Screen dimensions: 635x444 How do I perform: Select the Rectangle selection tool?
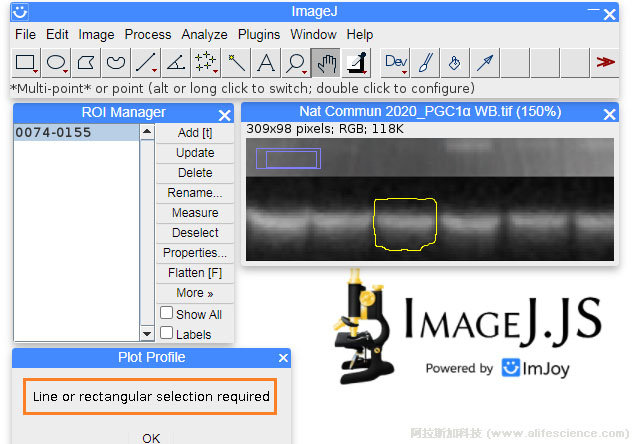point(26,63)
